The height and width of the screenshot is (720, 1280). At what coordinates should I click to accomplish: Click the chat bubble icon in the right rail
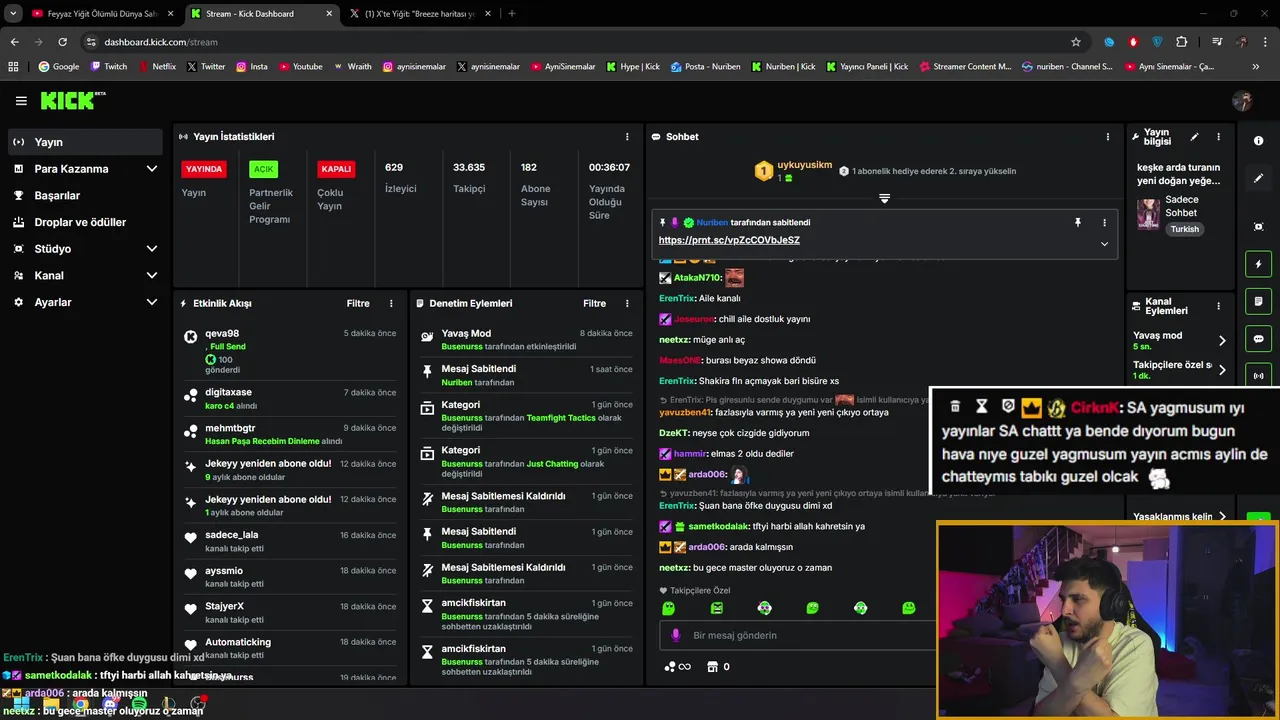coord(1258,339)
